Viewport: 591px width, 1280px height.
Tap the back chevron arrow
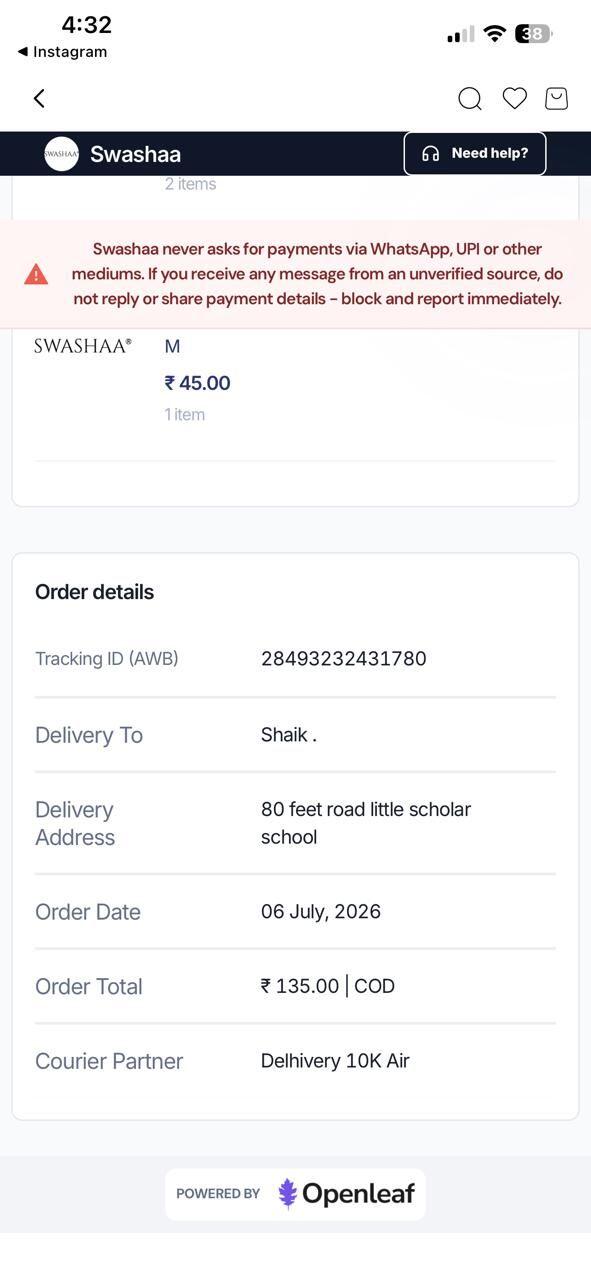(39, 98)
